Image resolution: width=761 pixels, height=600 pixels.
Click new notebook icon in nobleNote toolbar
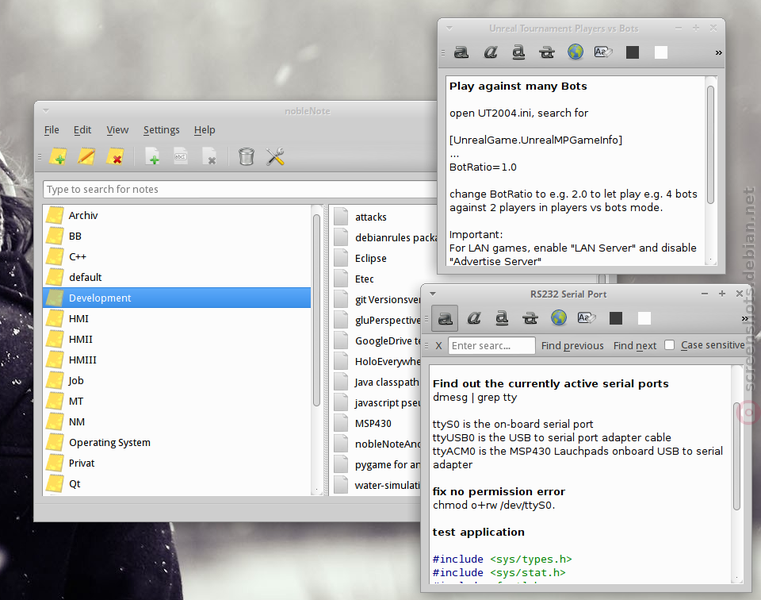58,157
